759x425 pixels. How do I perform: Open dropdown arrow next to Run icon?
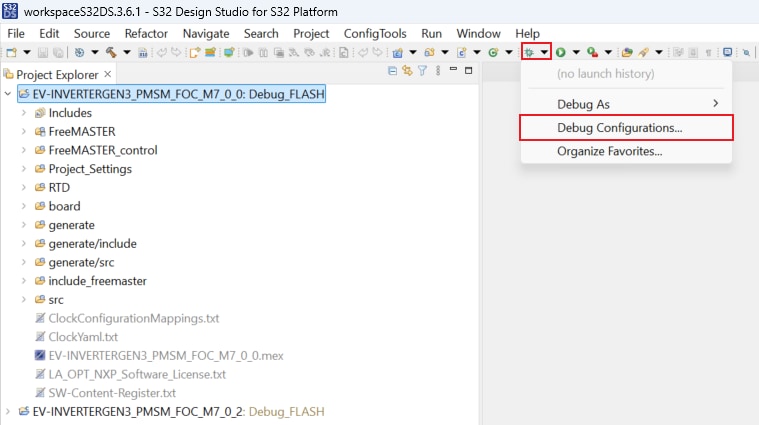coord(575,52)
